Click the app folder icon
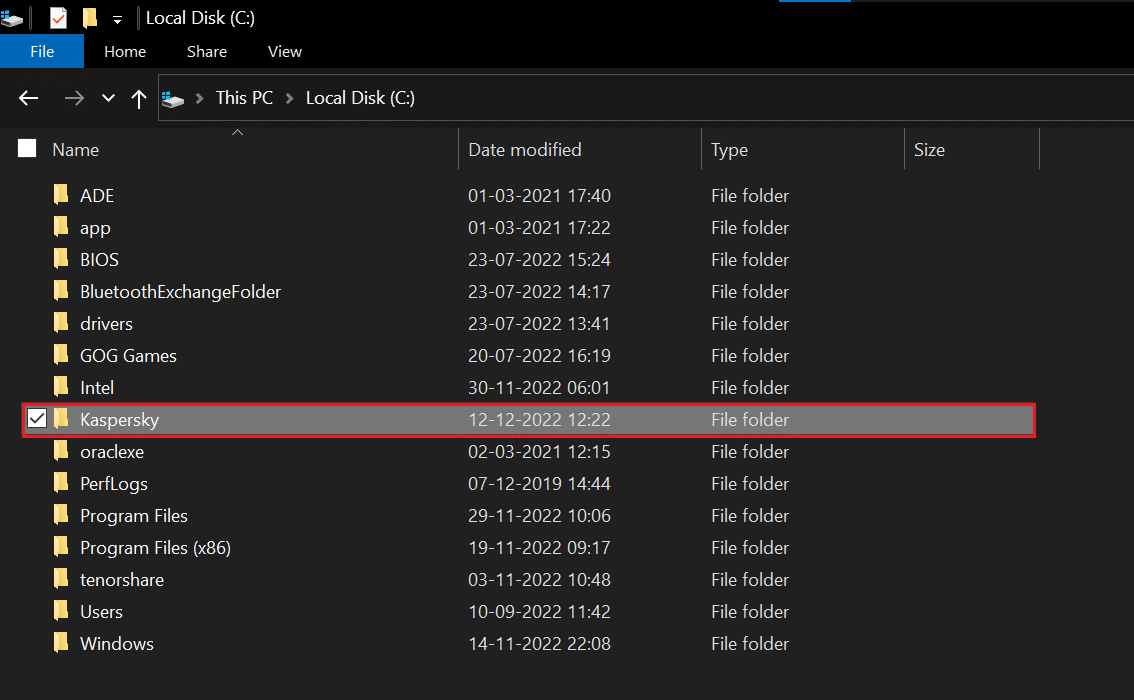The width and height of the screenshot is (1134, 700). point(61,226)
